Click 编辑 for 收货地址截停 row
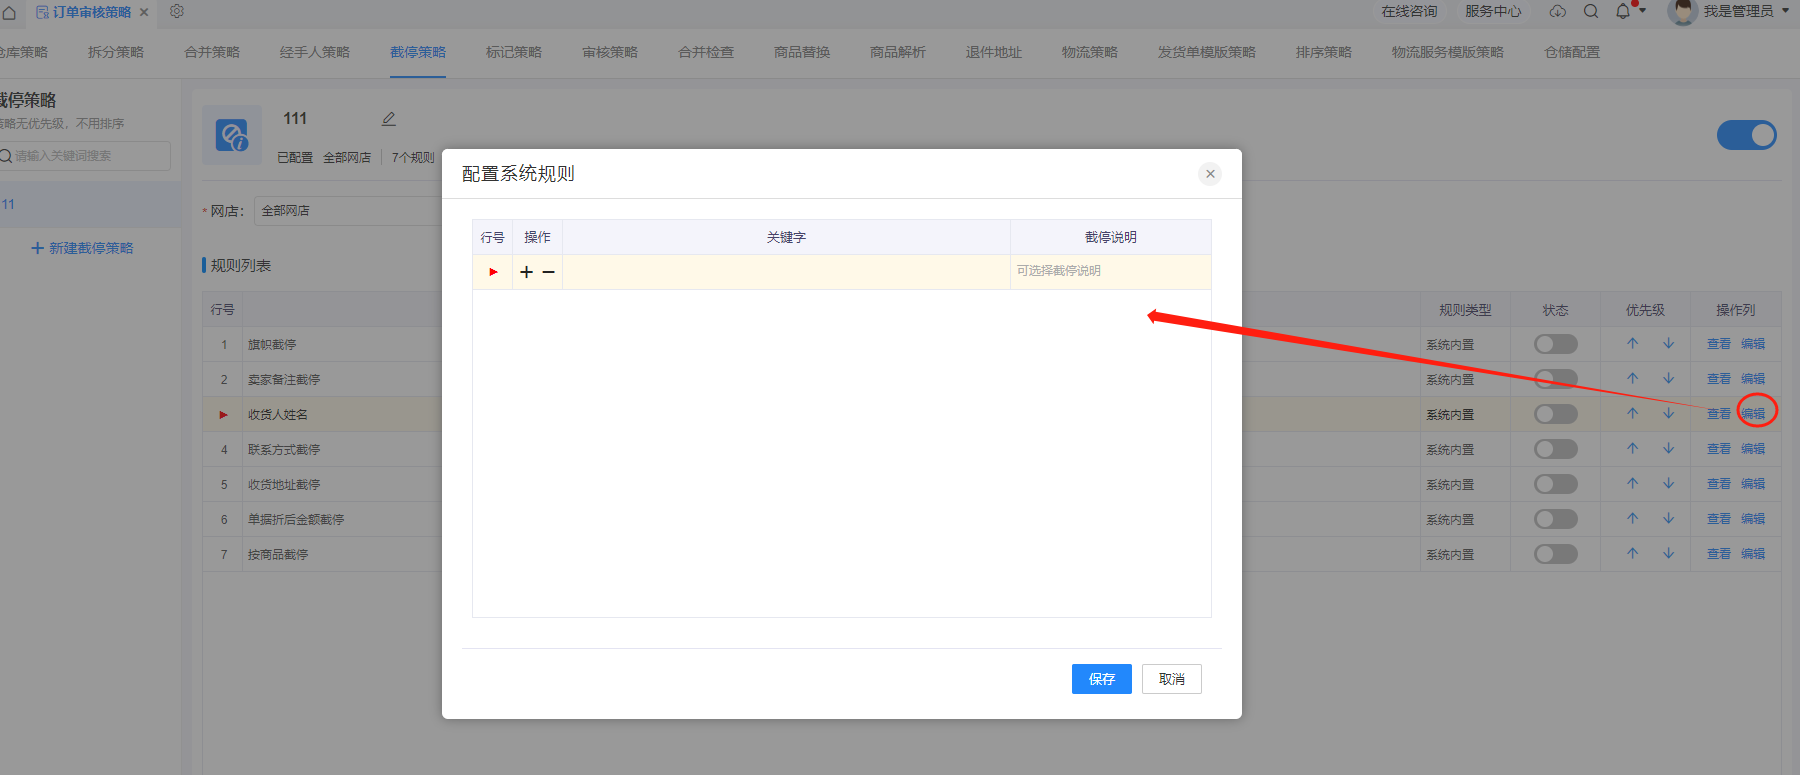The height and width of the screenshot is (775, 1800). 1753,484
